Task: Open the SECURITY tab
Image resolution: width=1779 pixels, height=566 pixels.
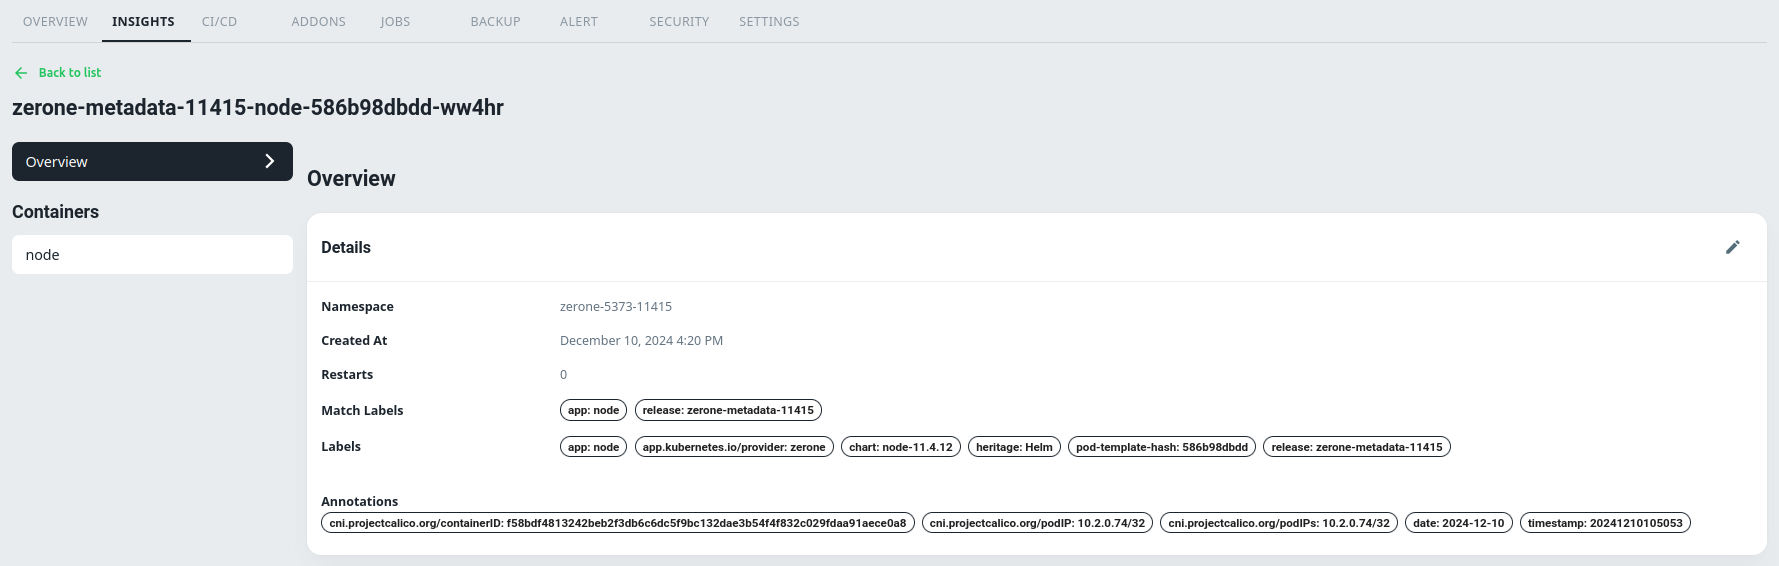Action: pyautogui.click(x=679, y=21)
